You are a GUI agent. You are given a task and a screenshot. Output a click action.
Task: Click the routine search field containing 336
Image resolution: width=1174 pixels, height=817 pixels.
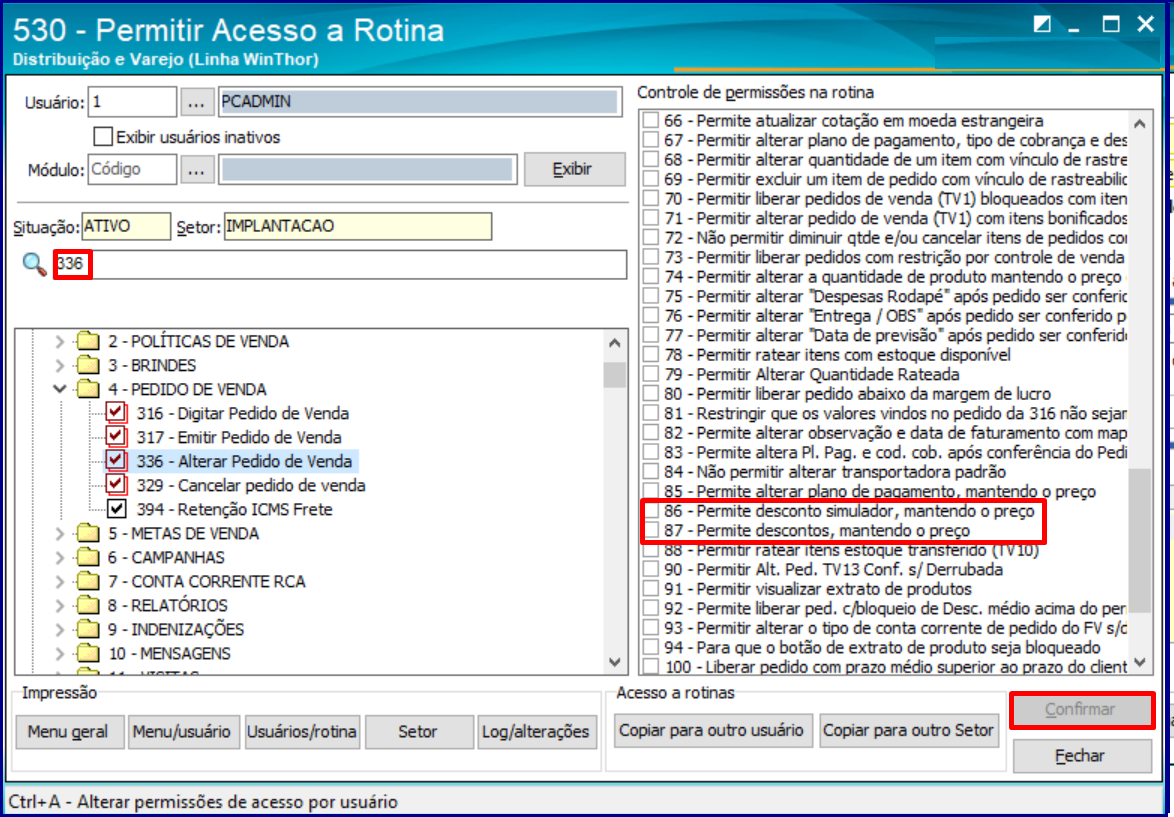click(x=341, y=264)
